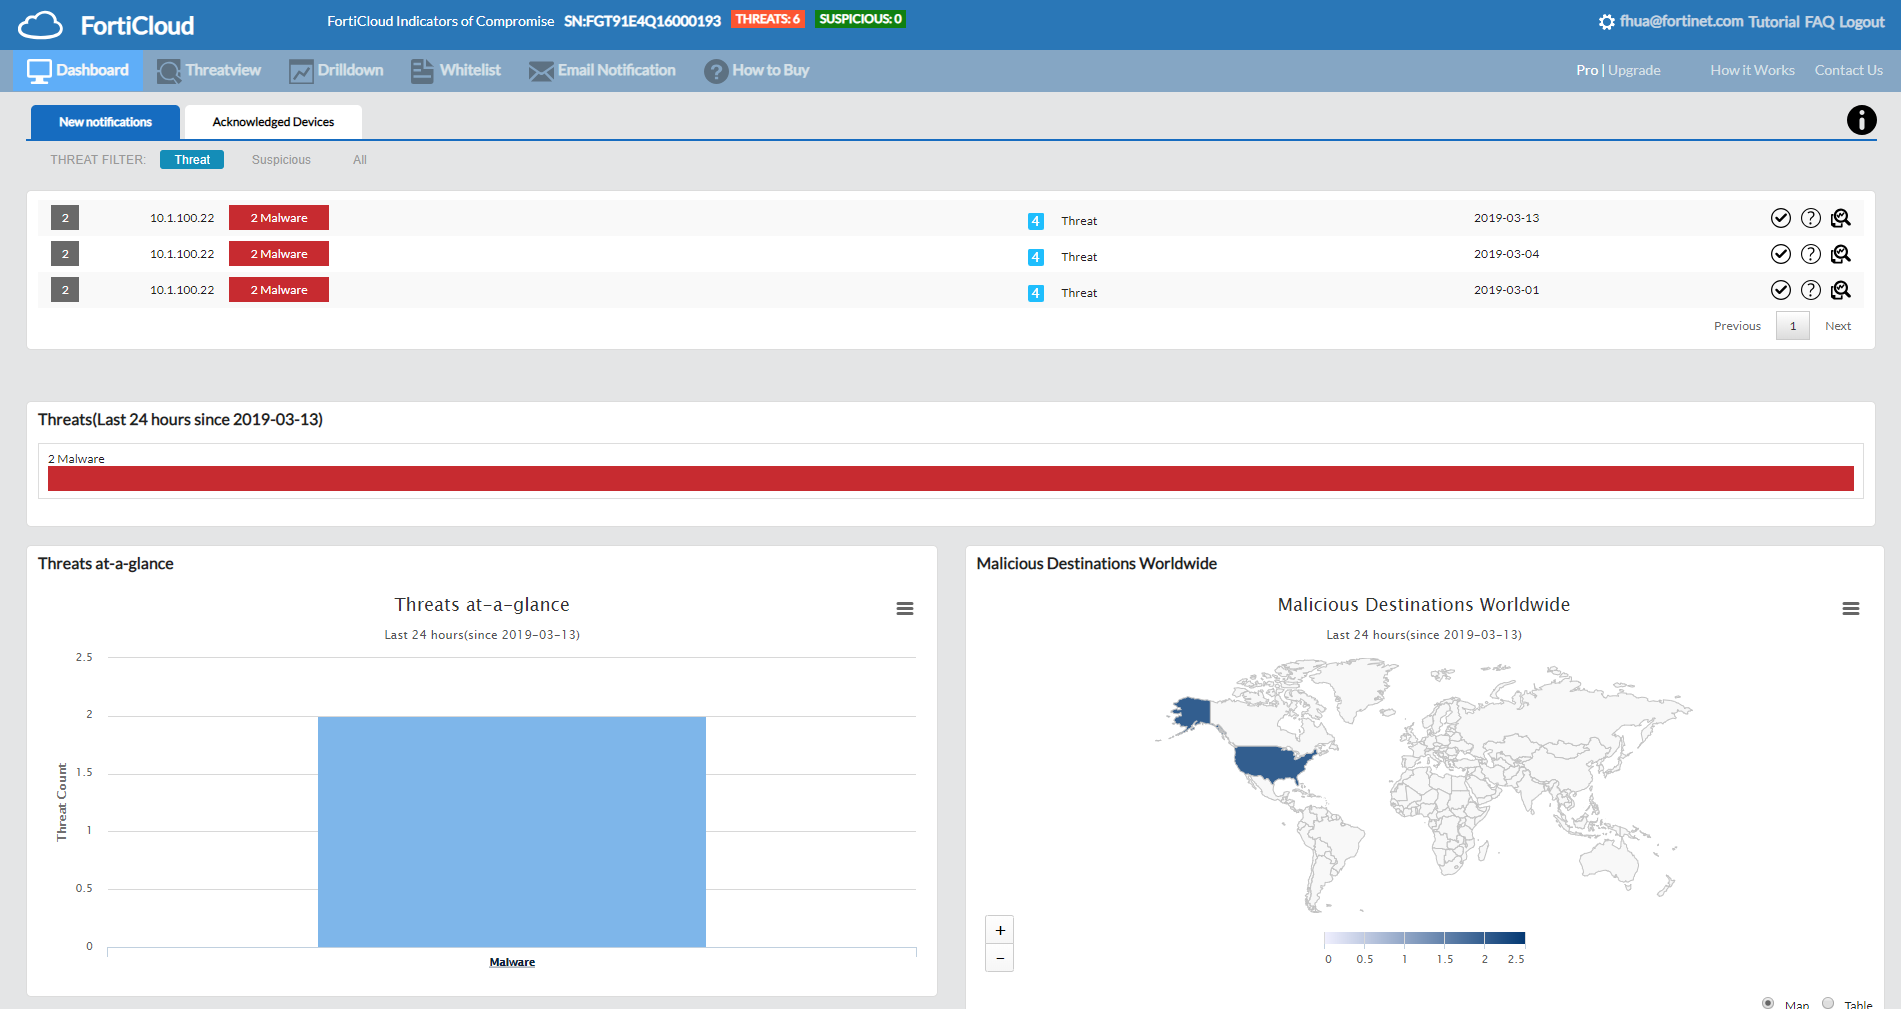
Task: Click the How to Buy question icon
Action: pos(716,71)
